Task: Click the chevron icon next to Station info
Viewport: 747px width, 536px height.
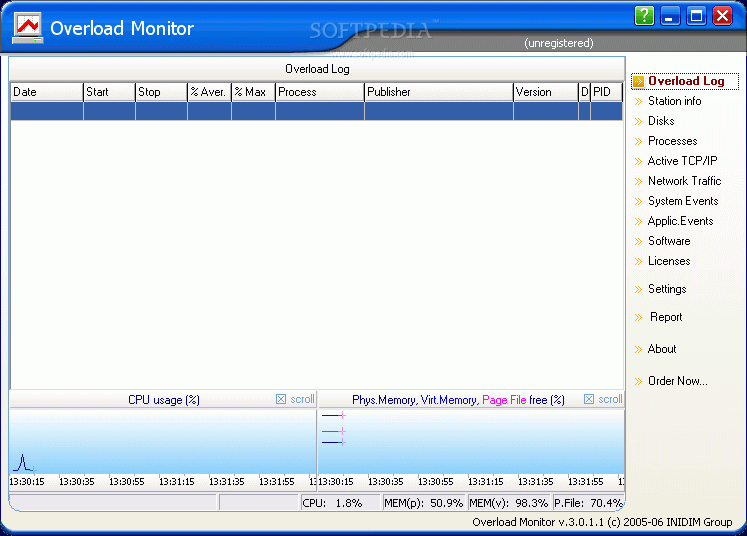Action: [638, 101]
